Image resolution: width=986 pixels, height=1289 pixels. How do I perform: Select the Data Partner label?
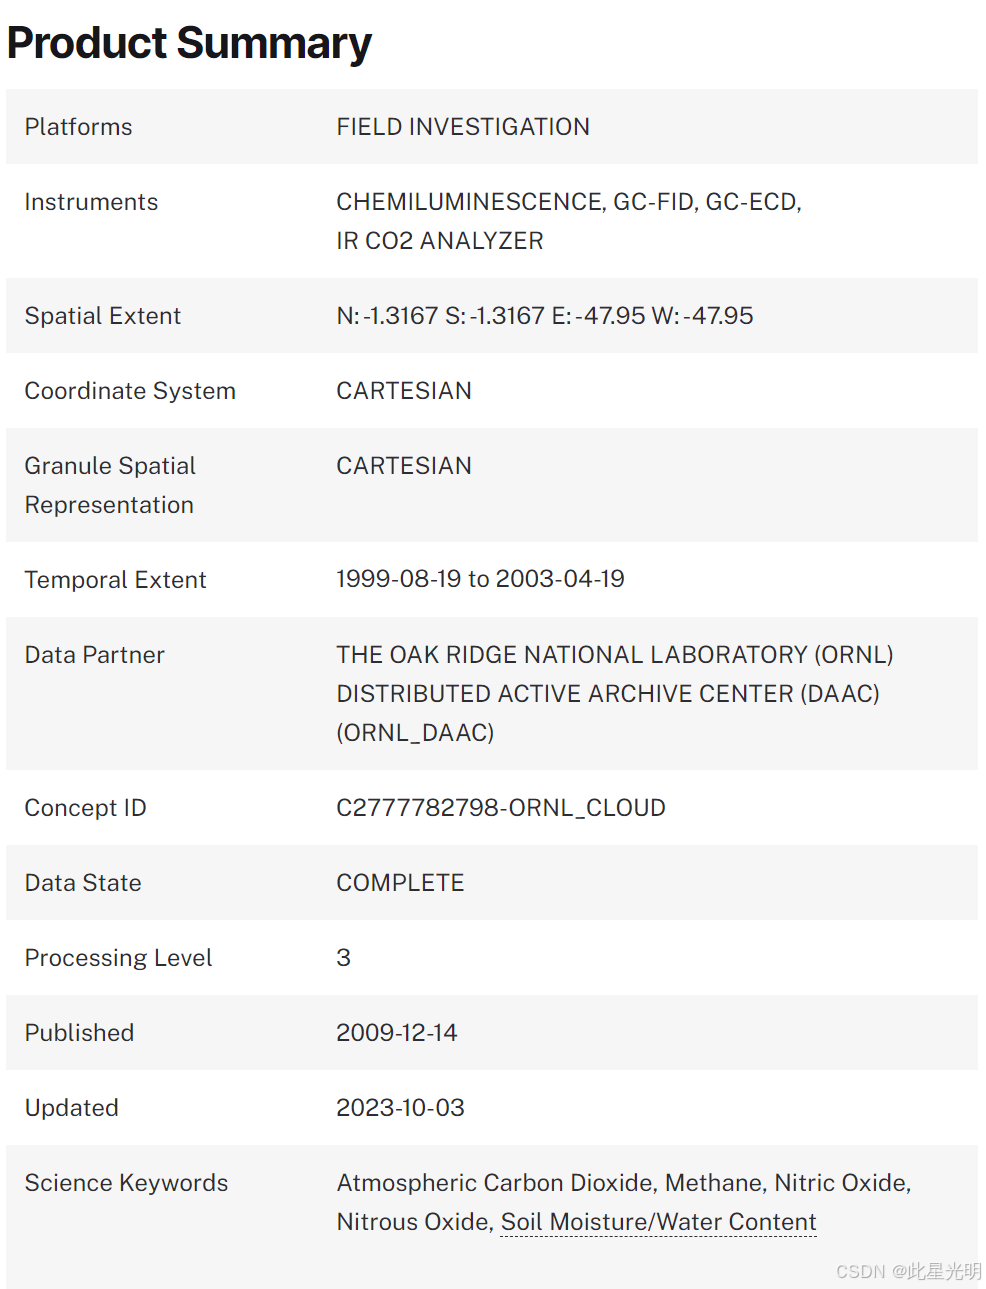(94, 655)
